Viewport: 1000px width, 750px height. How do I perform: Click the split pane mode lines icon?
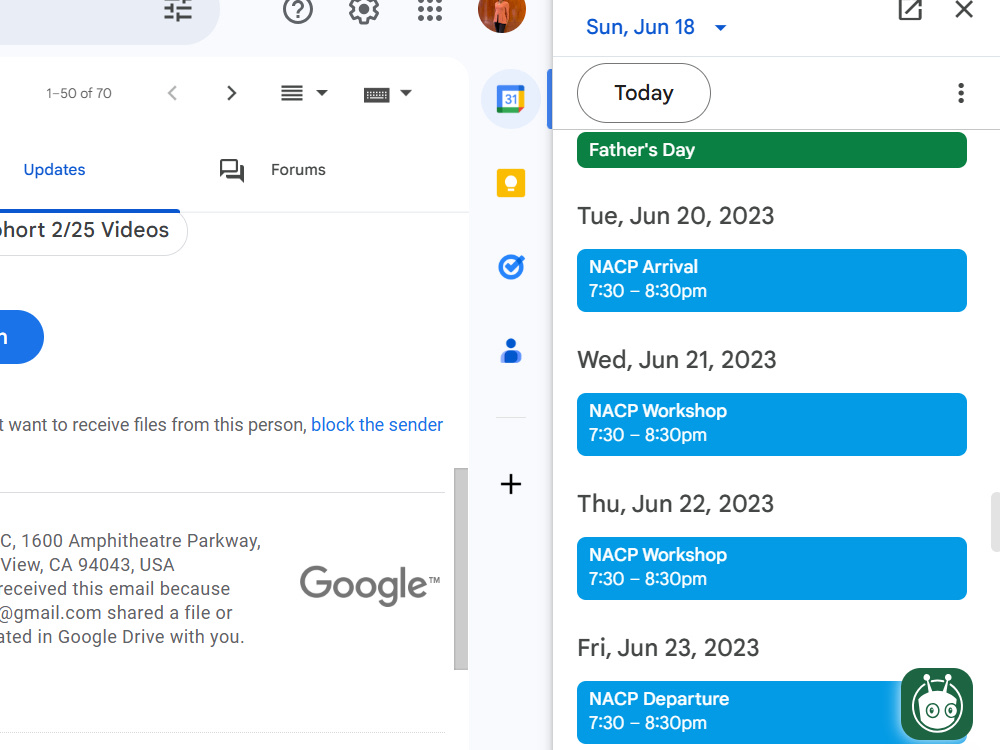[292, 93]
